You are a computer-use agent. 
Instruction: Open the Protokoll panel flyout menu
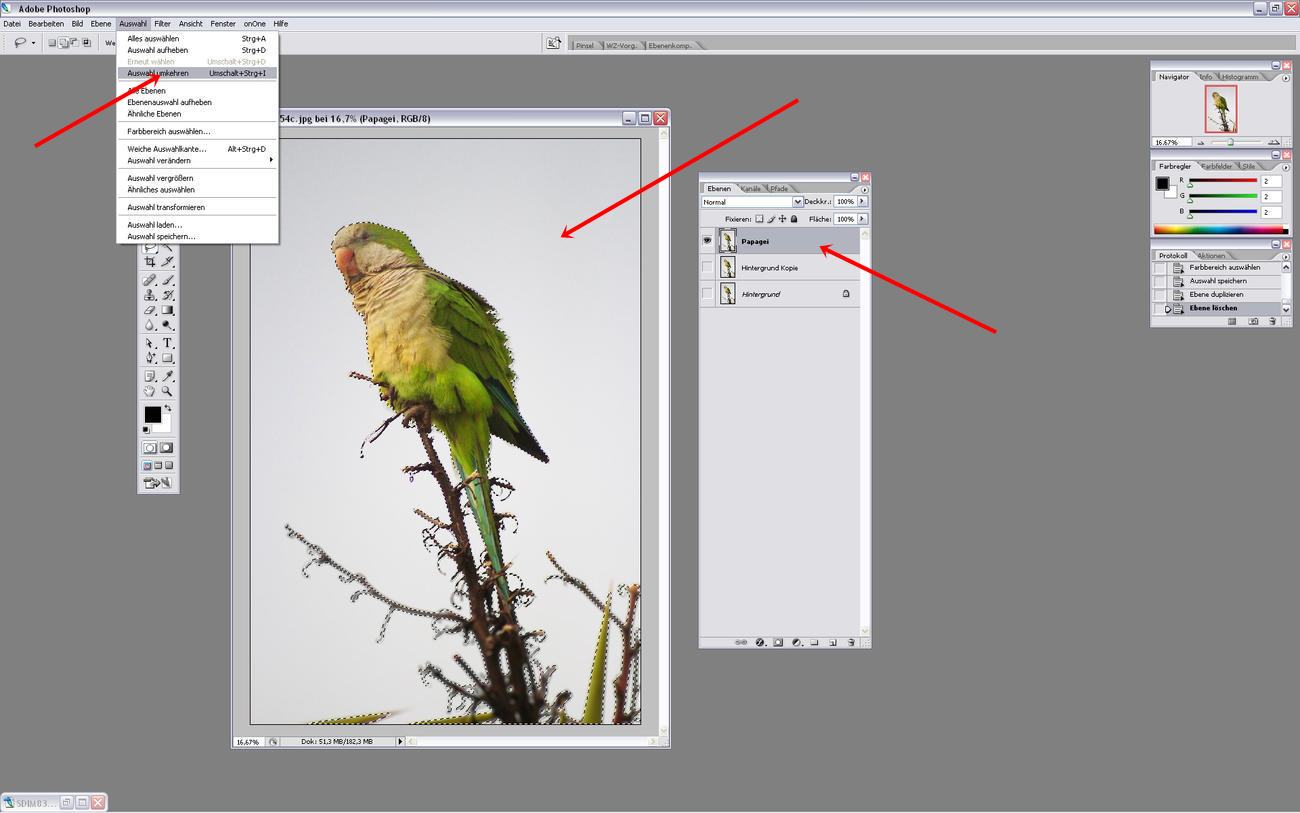pos(1286,256)
